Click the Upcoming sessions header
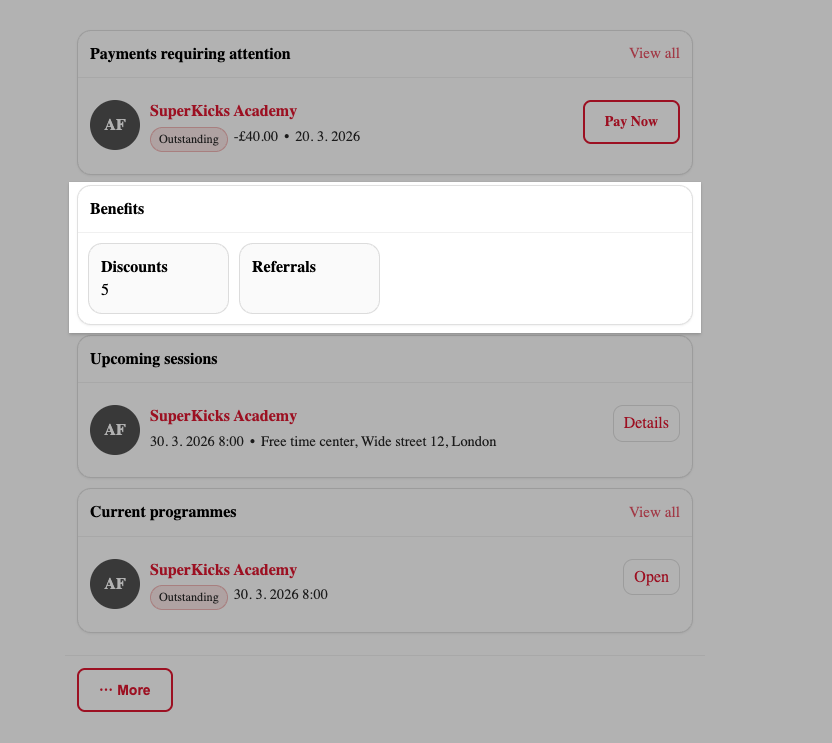 153,358
